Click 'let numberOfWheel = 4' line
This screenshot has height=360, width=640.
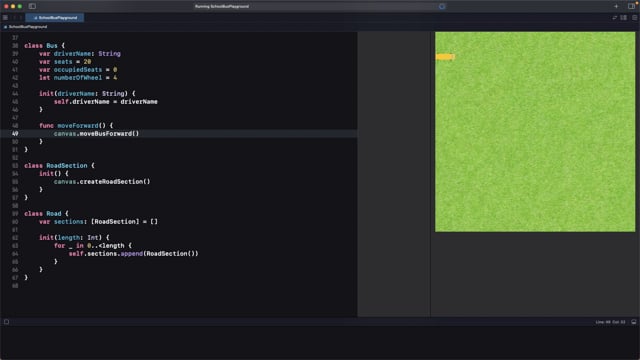point(78,78)
